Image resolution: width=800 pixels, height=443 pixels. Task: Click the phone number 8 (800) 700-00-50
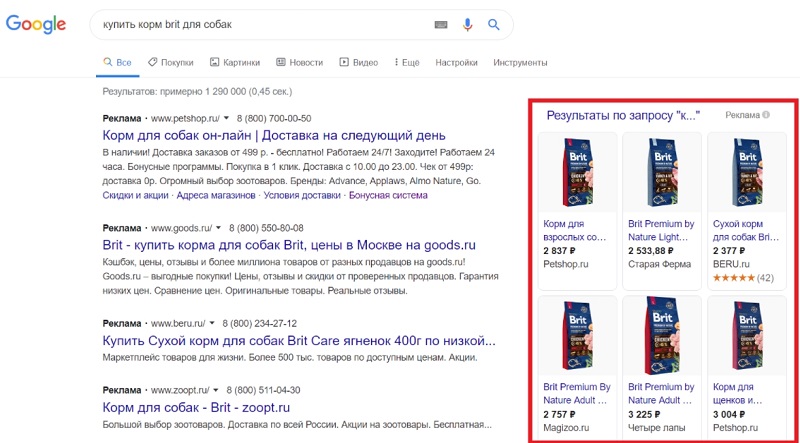coord(274,118)
